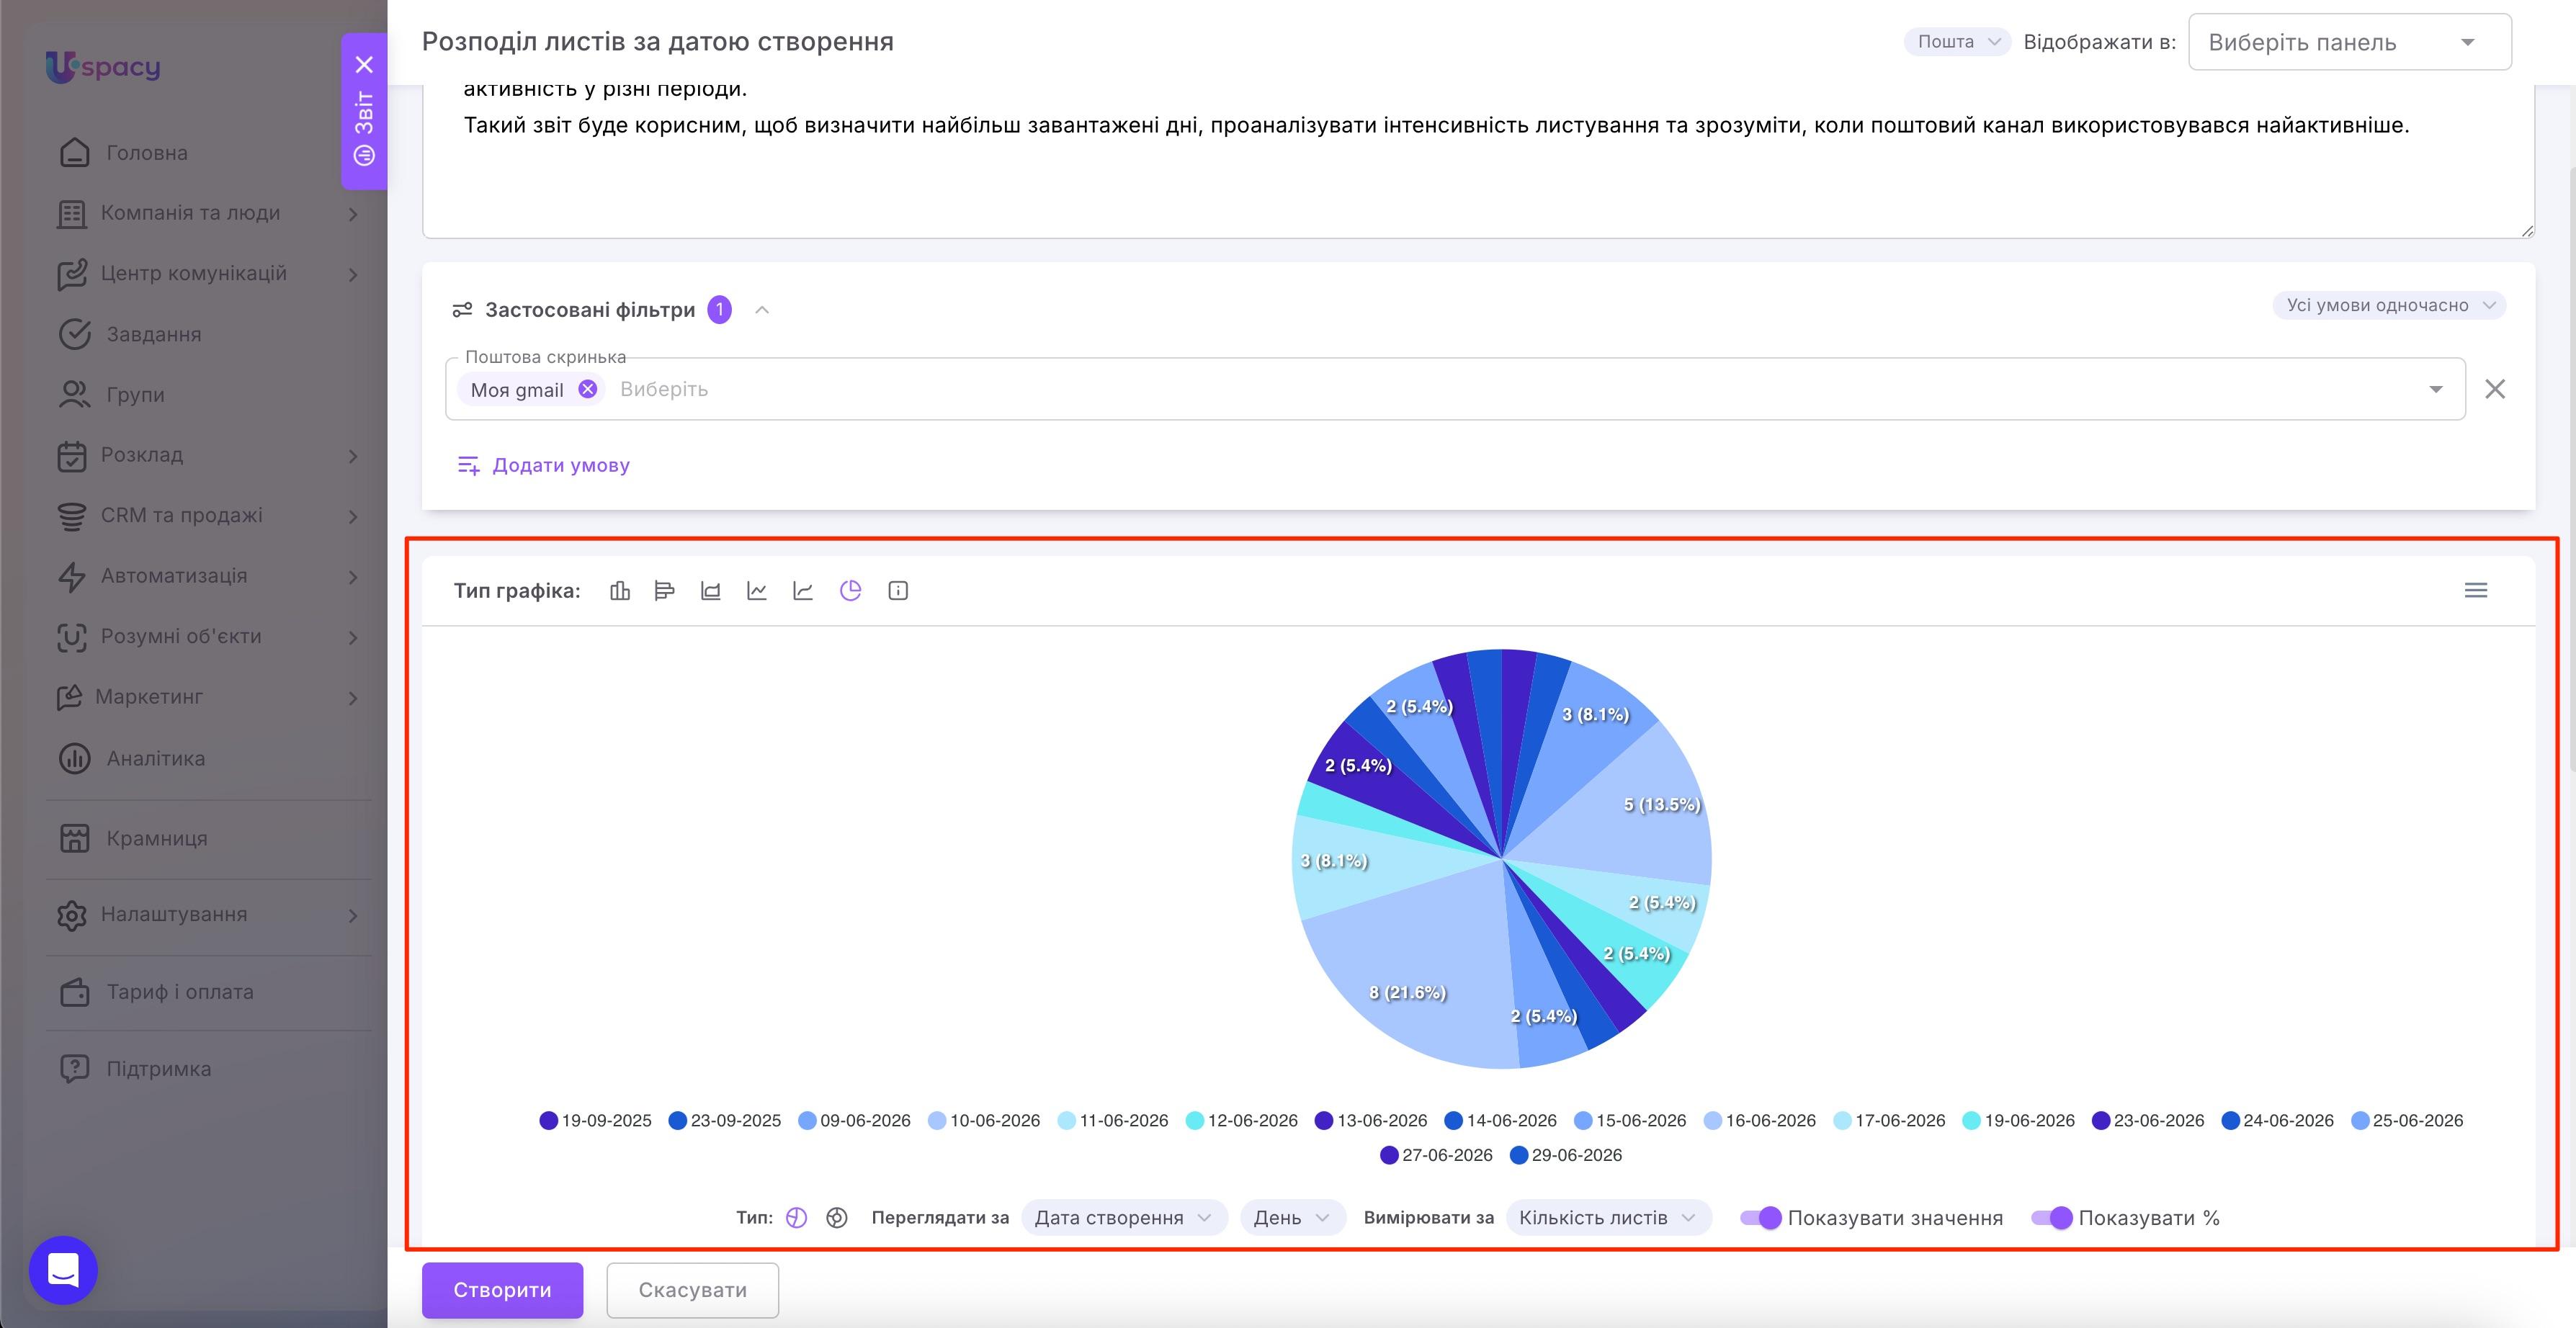
Task: Collapse the Застосовані фільтри section
Action: pyautogui.click(x=762, y=310)
